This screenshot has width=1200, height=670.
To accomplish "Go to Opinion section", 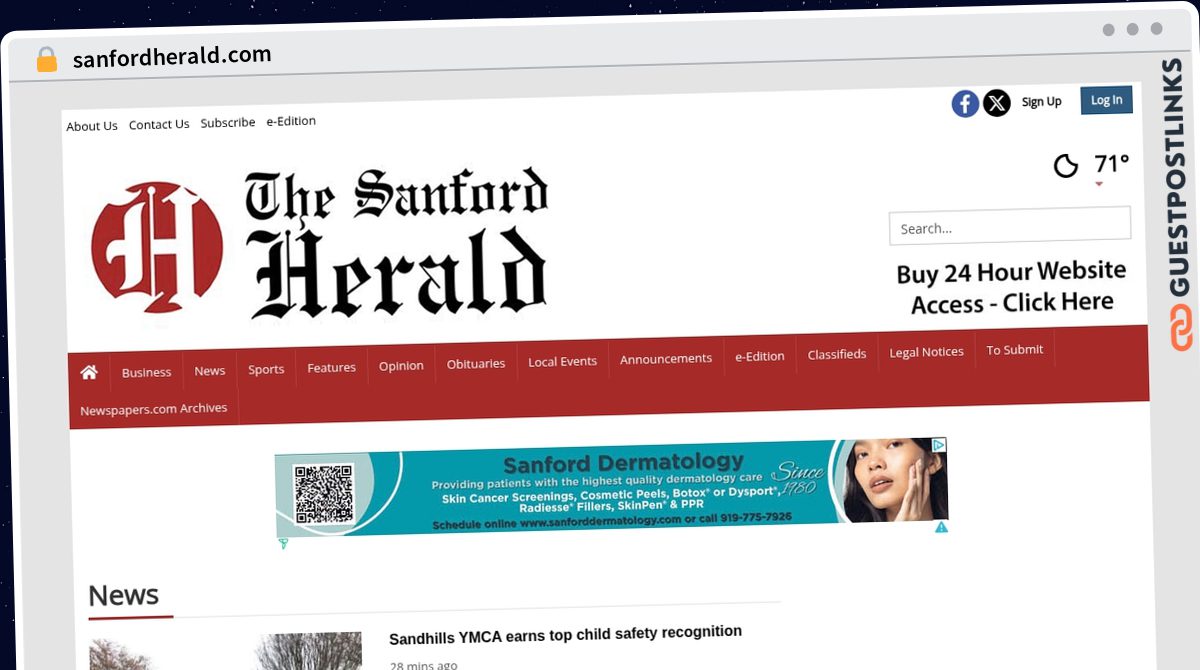I will coord(401,365).
